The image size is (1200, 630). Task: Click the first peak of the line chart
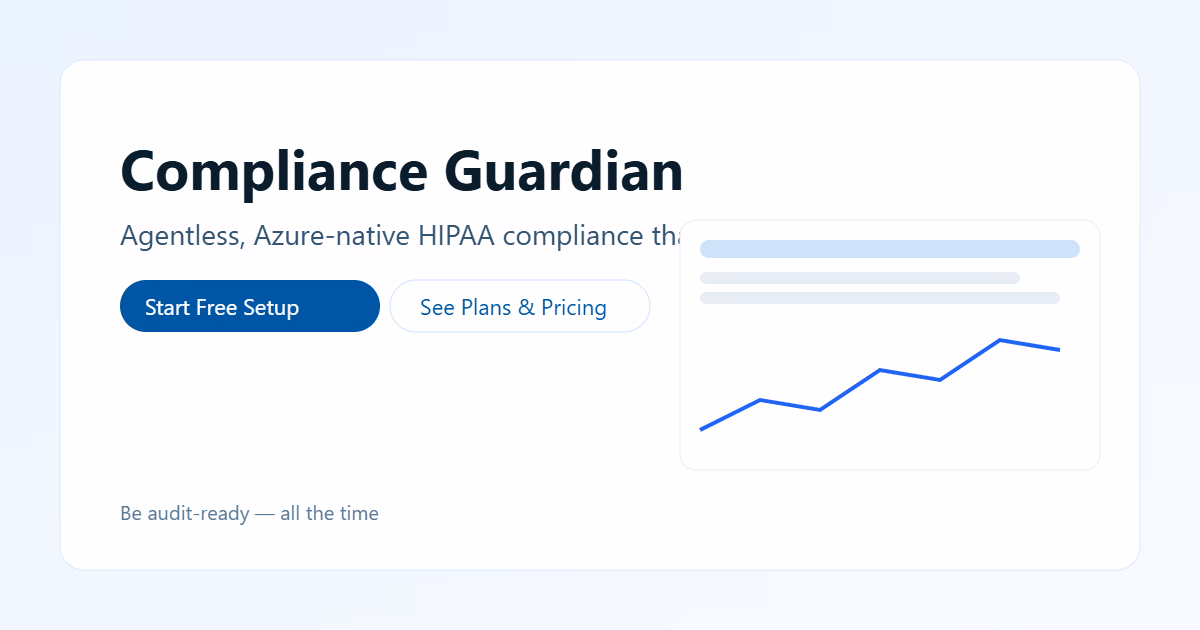[x=760, y=400]
